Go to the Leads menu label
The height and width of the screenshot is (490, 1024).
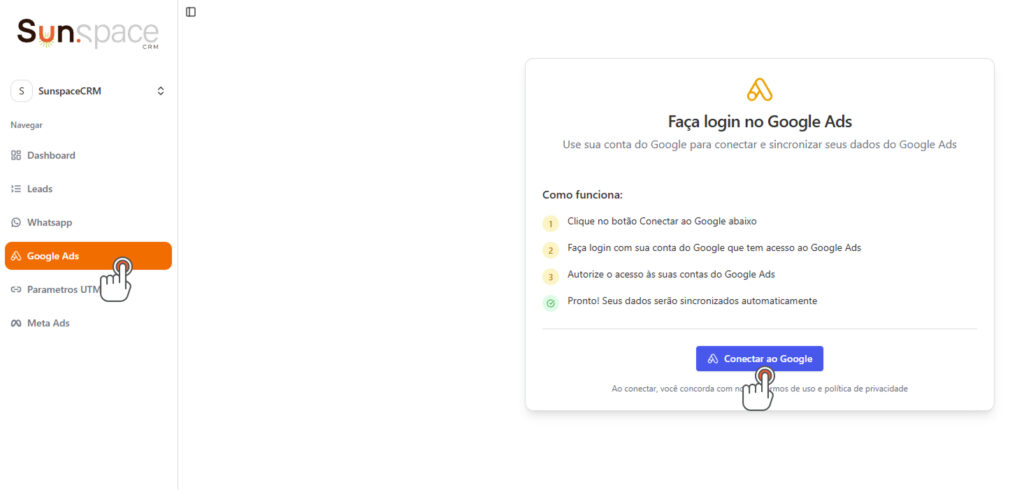pos(40,189)
